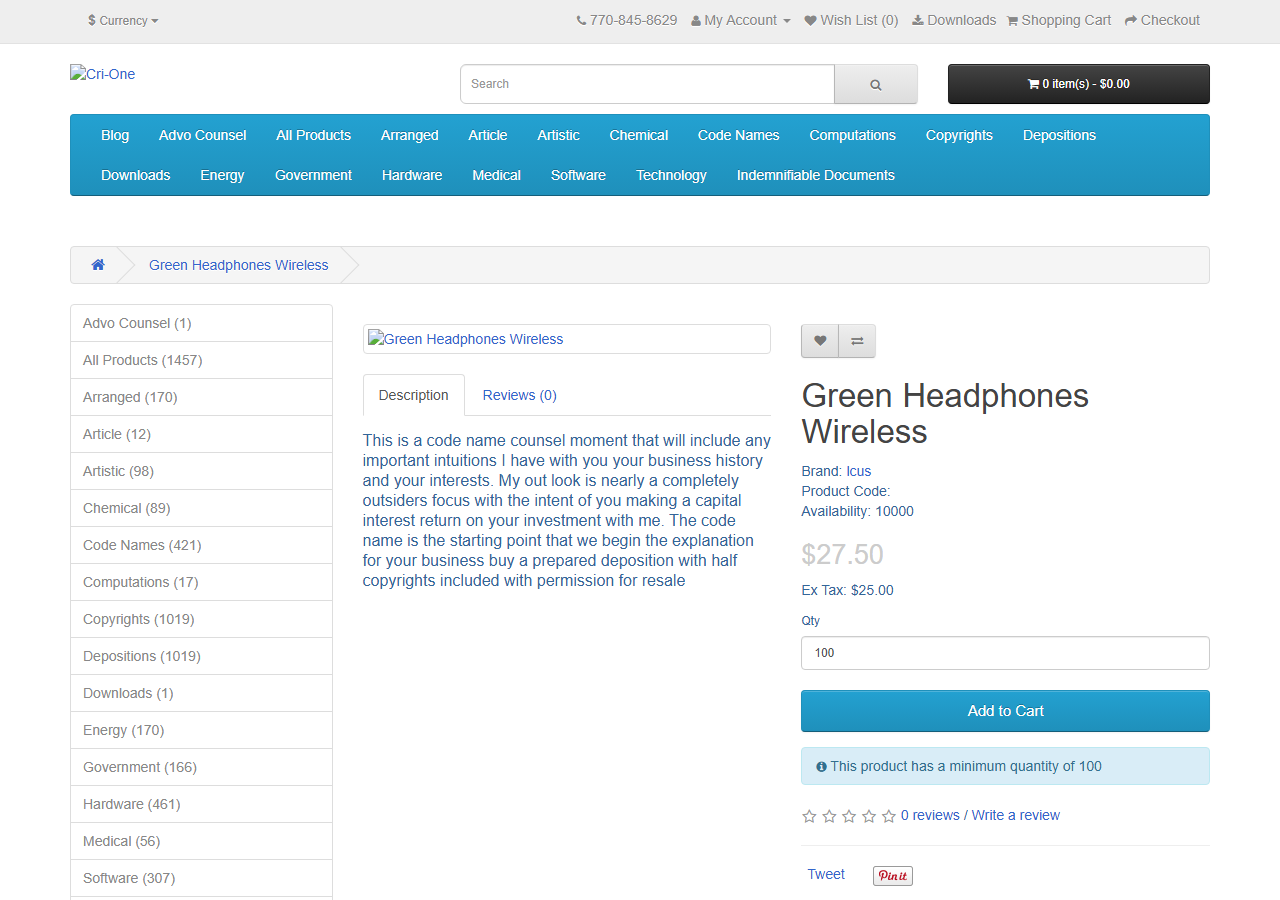Select Artistic in navigation bar
The image size is (1280, 900).
pos(558,135)
